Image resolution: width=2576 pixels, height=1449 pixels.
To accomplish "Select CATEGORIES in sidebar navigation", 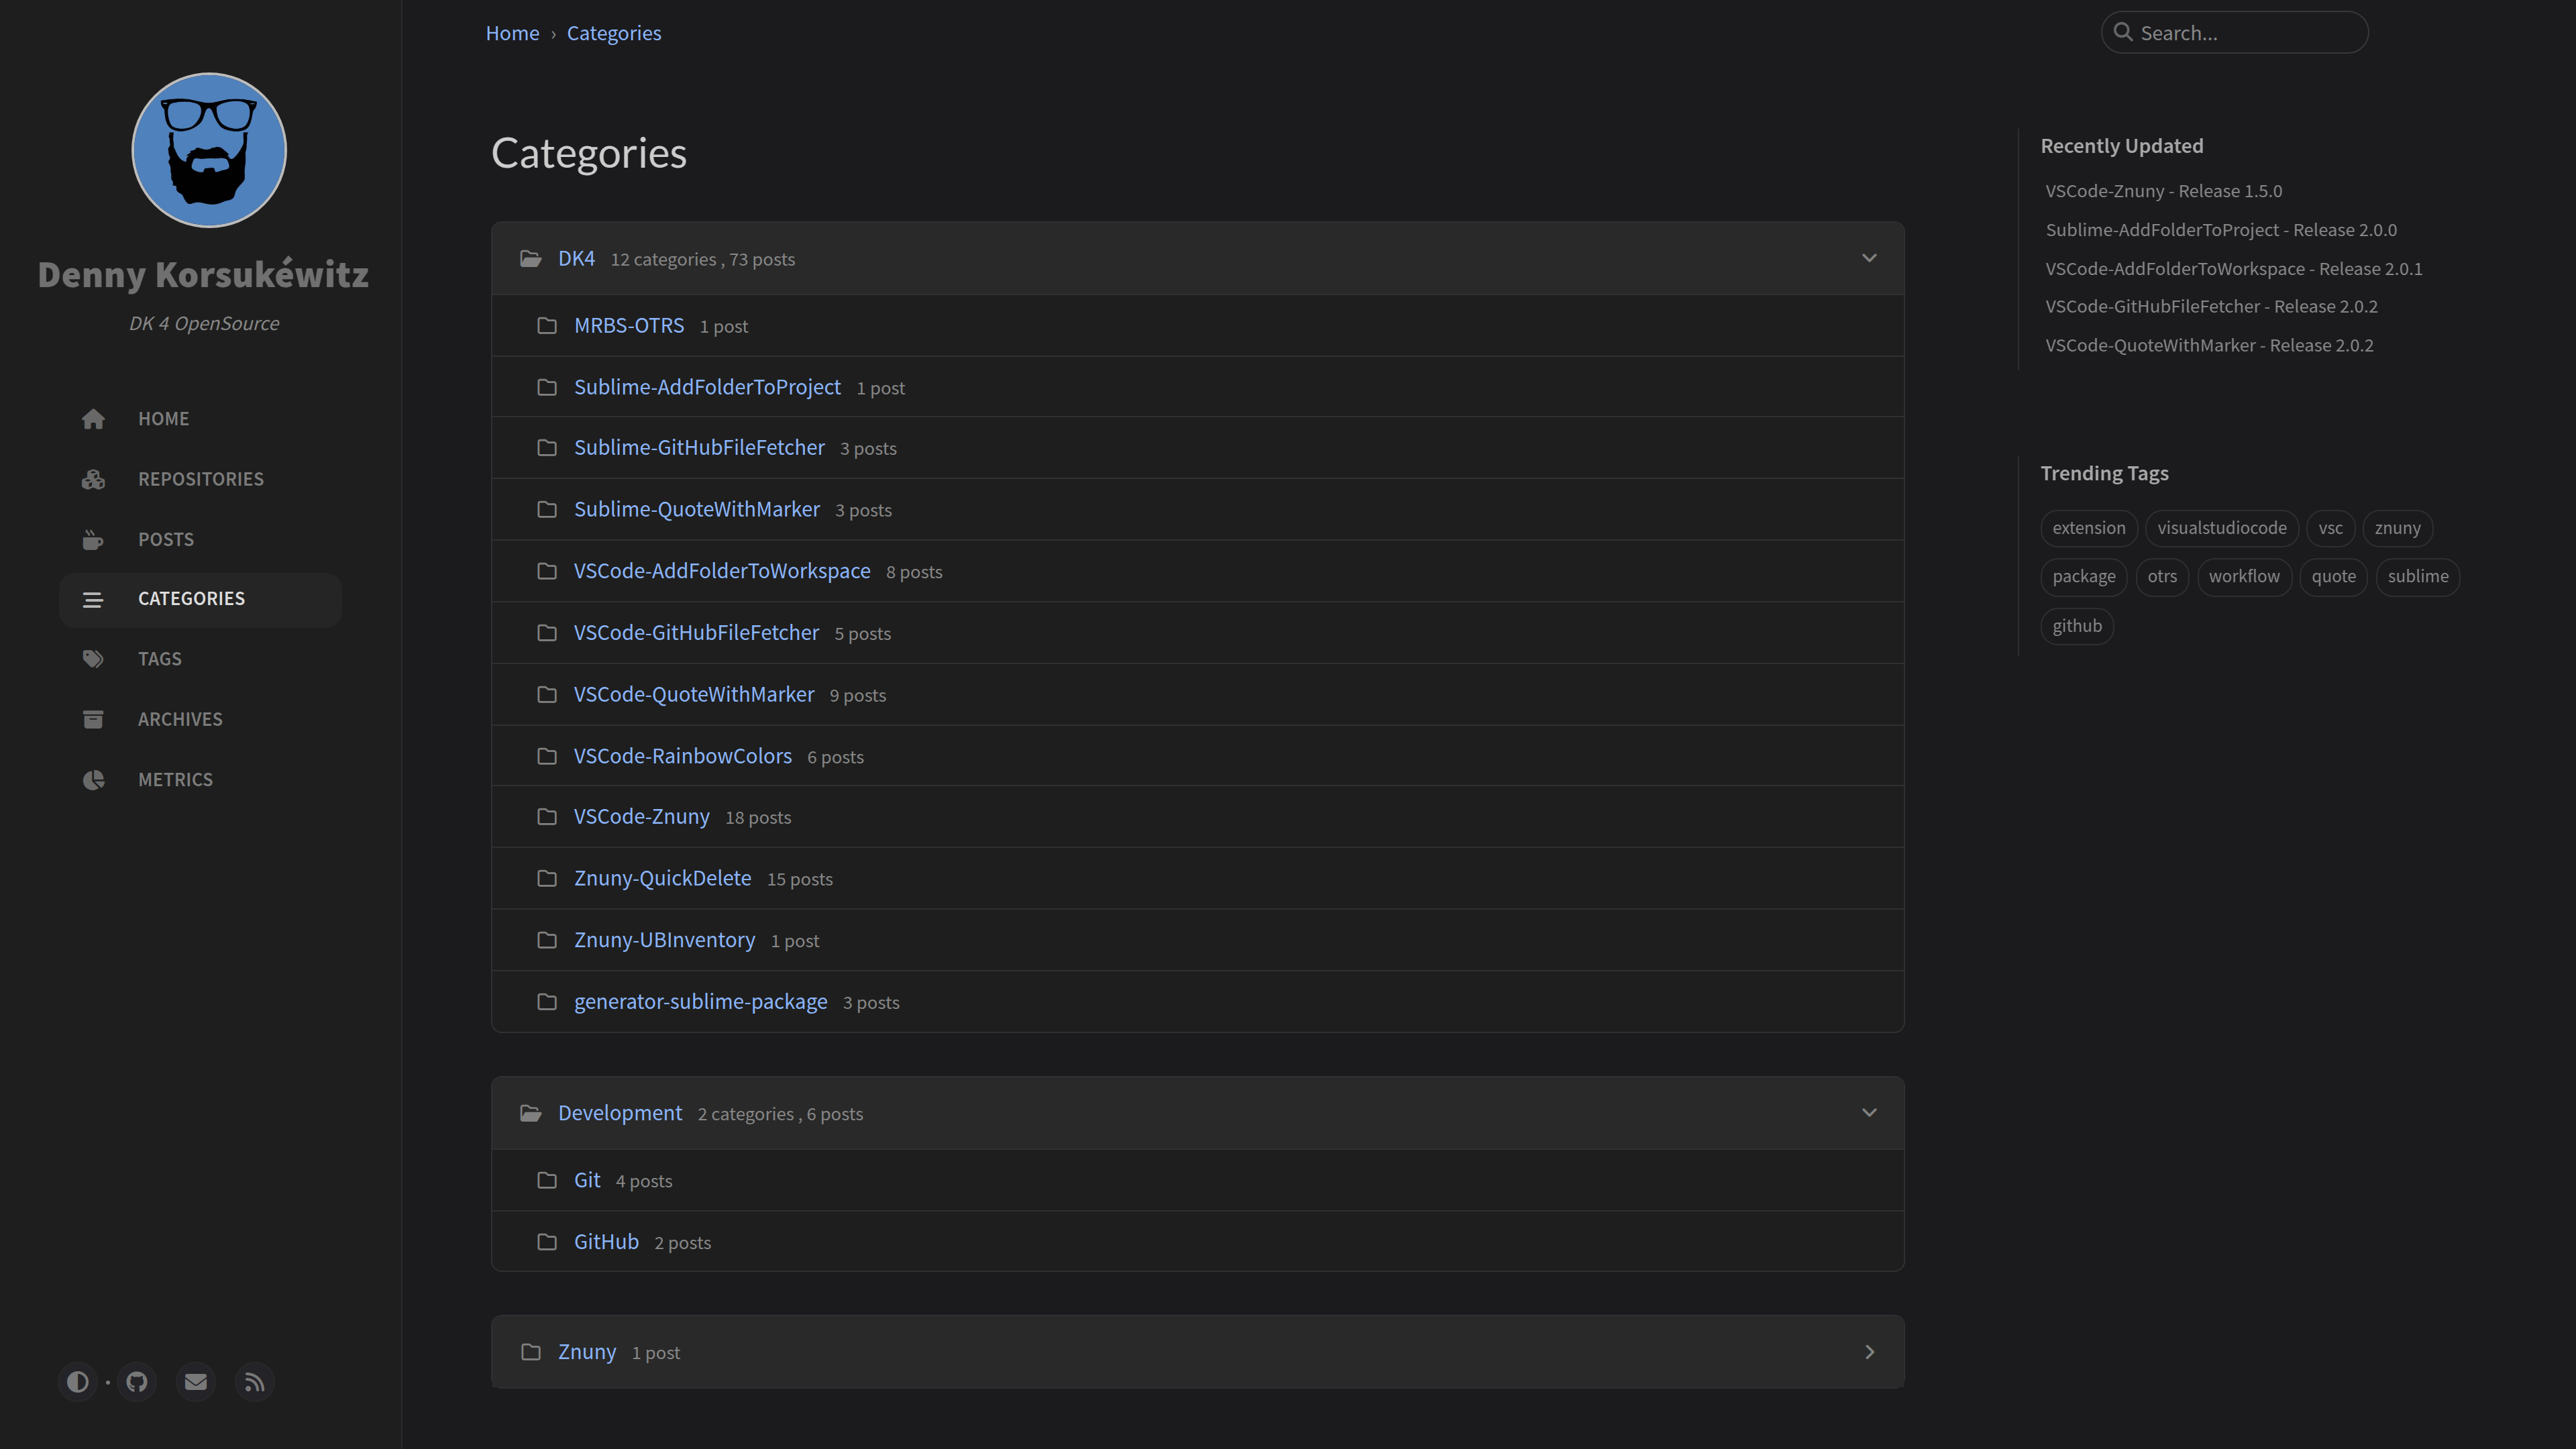I will pyautogui.click(x=200, y=600).
